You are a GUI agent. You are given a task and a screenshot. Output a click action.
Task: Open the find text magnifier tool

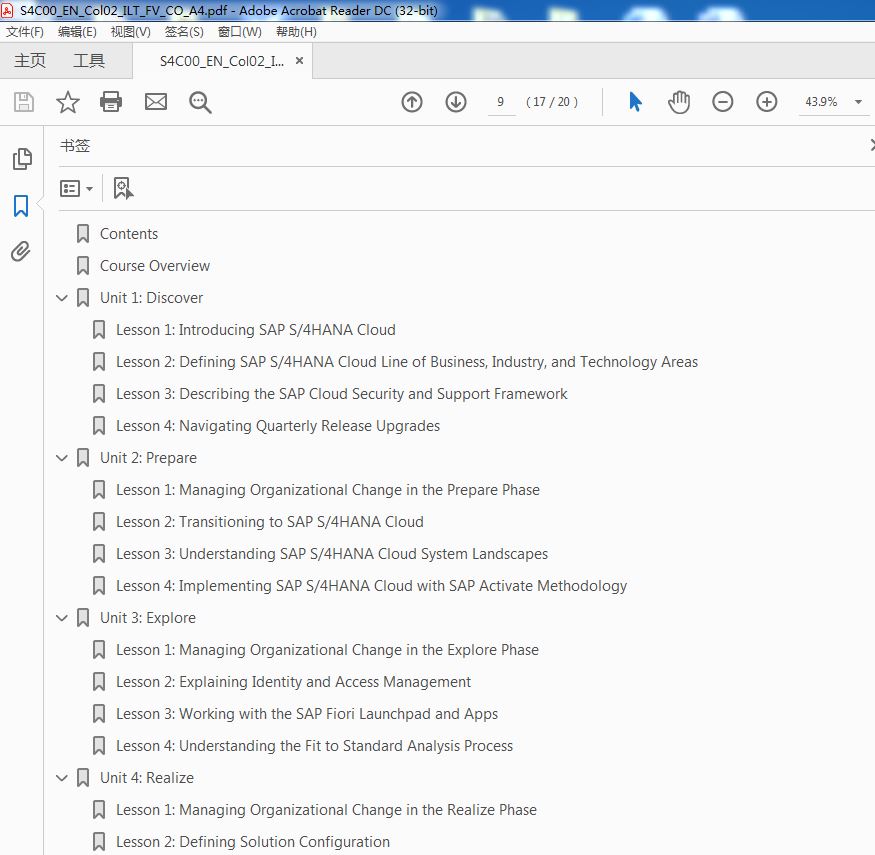coord(200,103)
